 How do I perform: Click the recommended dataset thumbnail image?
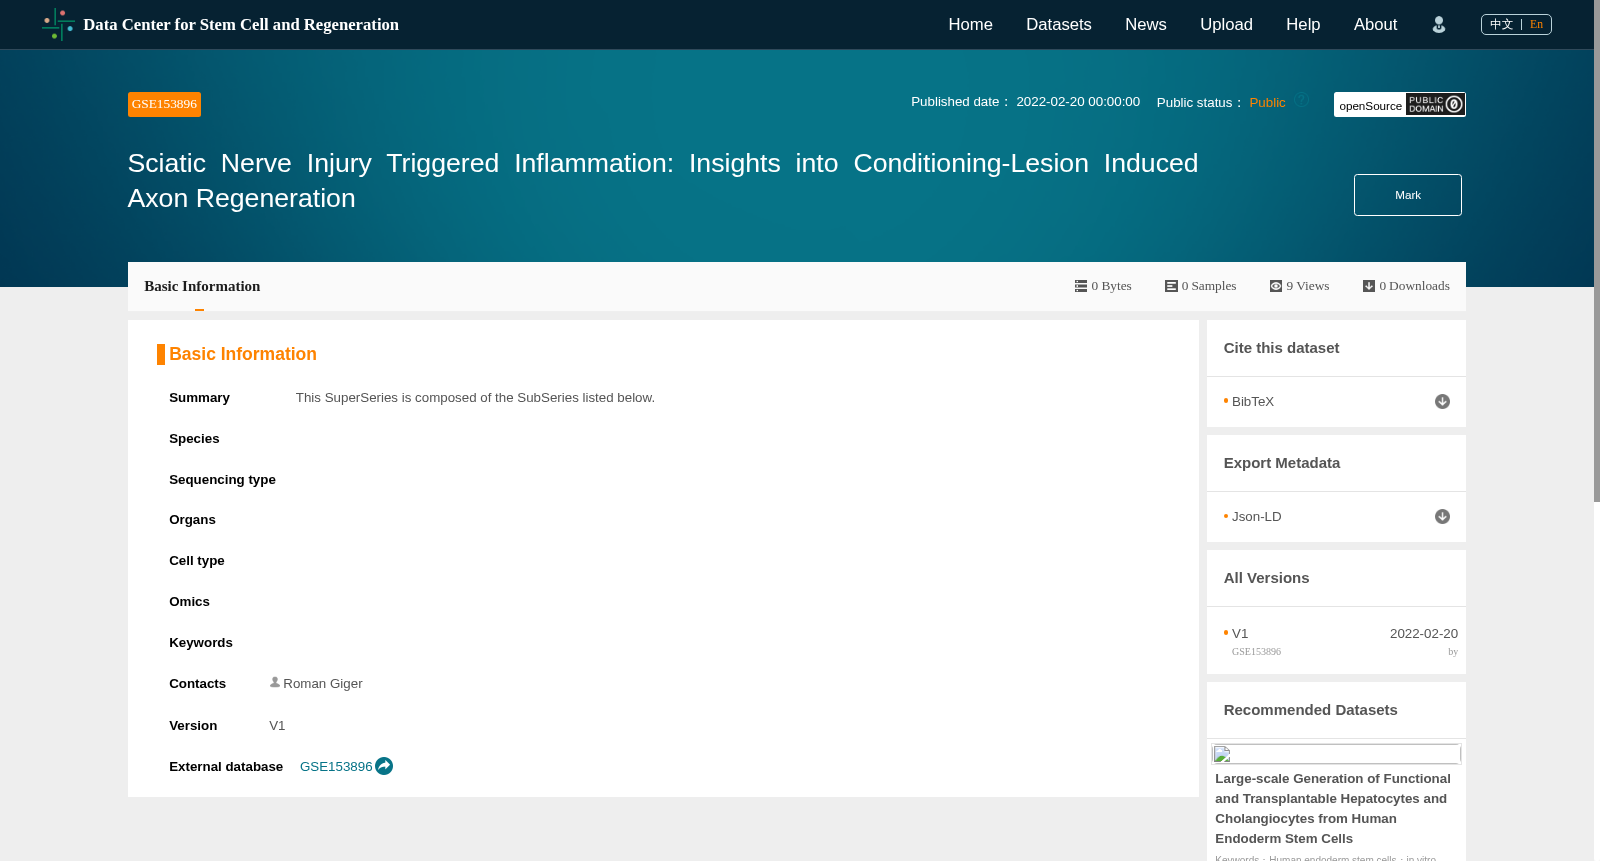[x=1336, y=754]
